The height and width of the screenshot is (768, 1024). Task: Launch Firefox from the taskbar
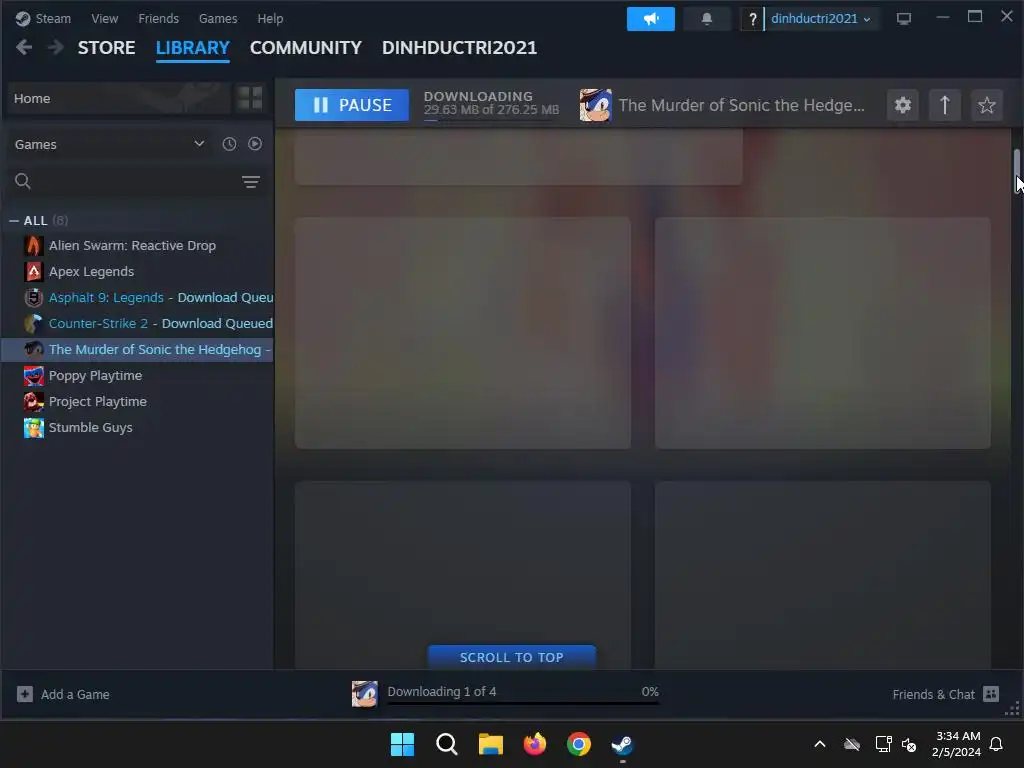coord(535,744)
